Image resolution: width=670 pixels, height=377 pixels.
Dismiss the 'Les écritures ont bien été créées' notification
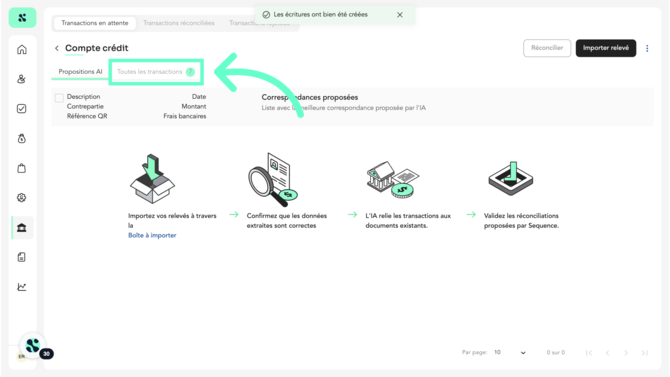point(400,15)
